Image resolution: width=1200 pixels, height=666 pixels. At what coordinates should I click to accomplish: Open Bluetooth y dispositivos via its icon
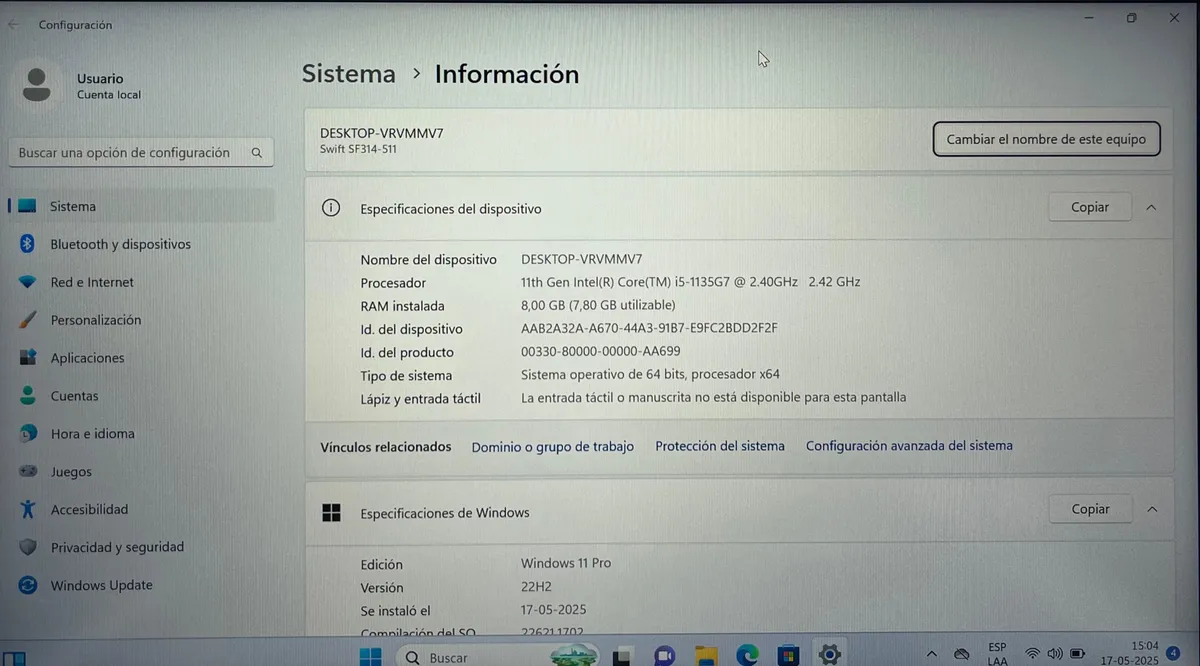(28, 244)
